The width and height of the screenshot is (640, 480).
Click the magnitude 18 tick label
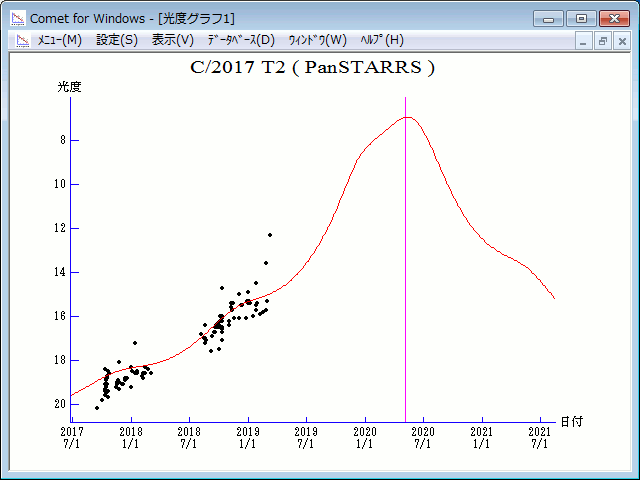tap(60, 360)
